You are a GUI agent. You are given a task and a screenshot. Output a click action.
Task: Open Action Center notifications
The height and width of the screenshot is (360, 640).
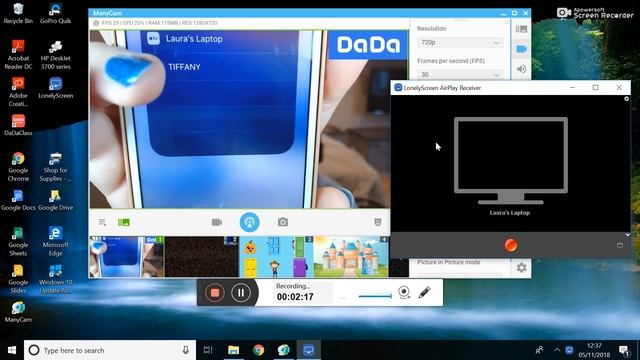pos(624,350)
